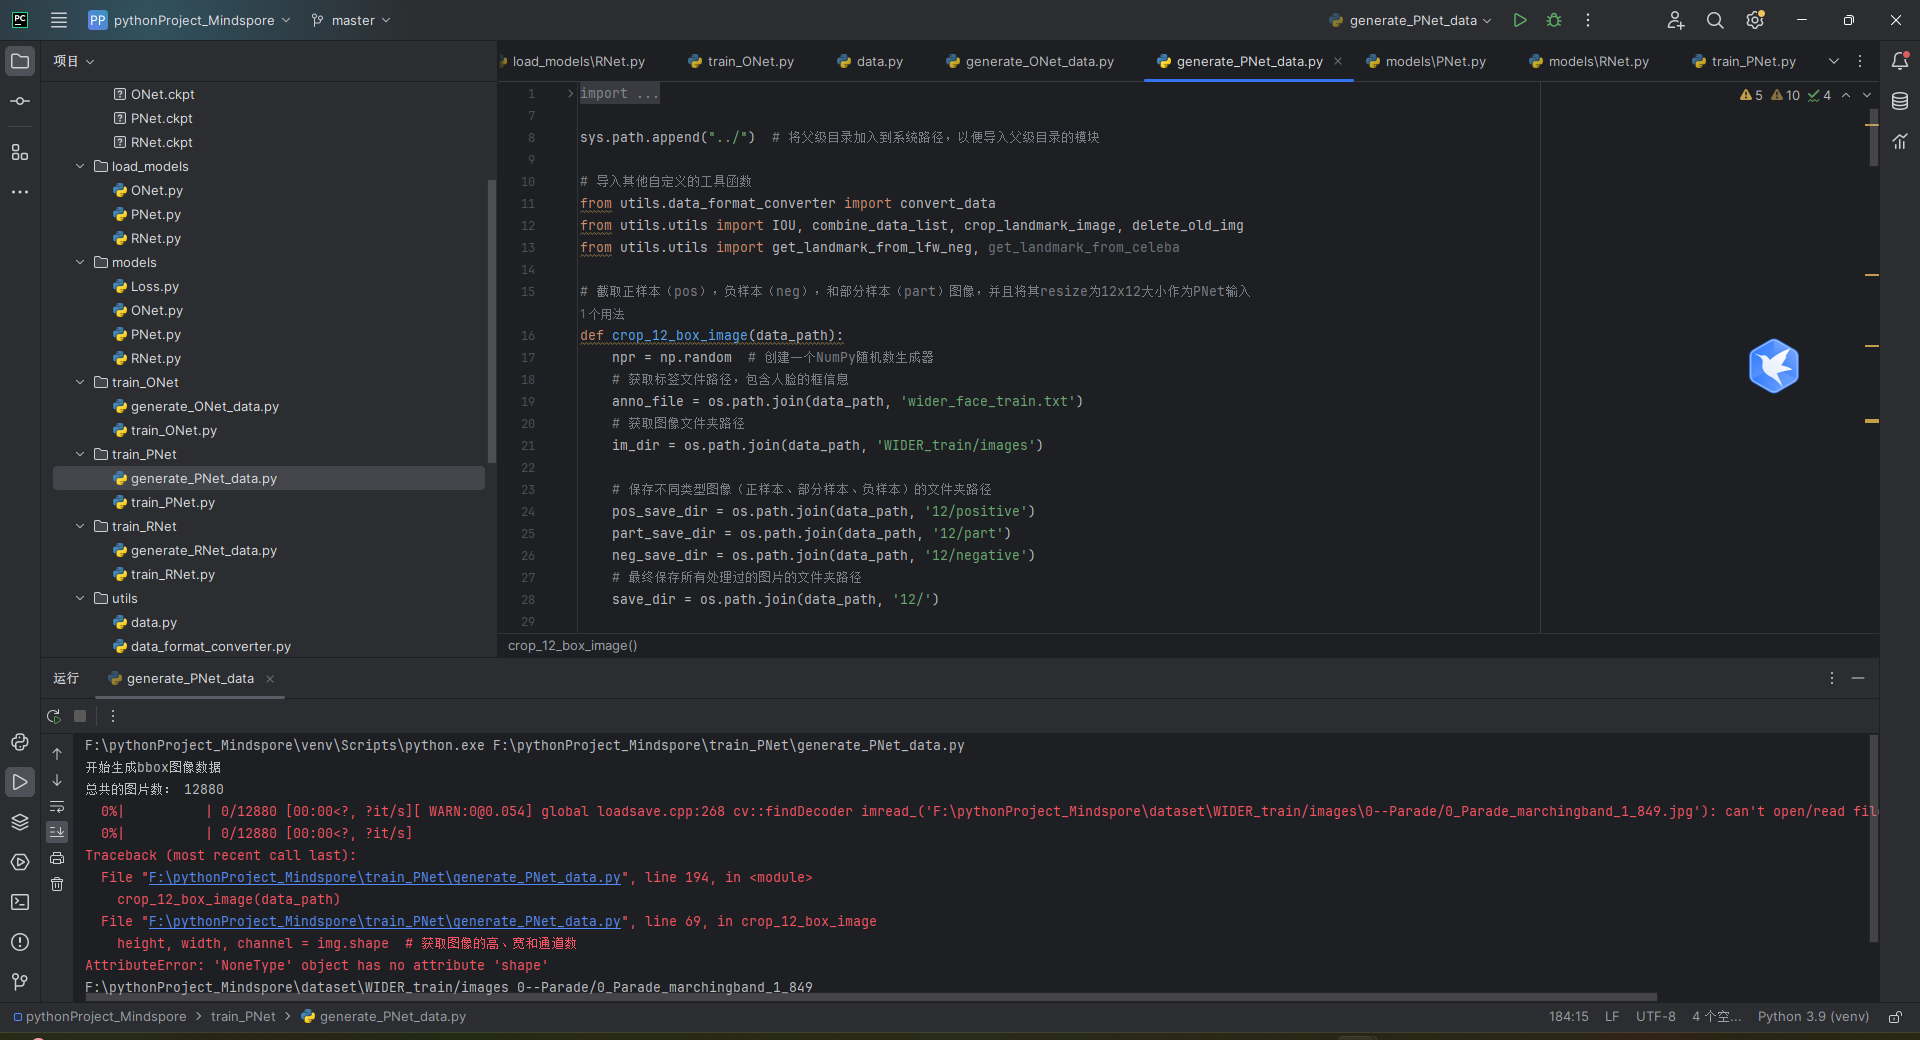Open Search Everywhere magnifier
The height and width of the screenshot is (1040, 1920).
click(1715, 20)
